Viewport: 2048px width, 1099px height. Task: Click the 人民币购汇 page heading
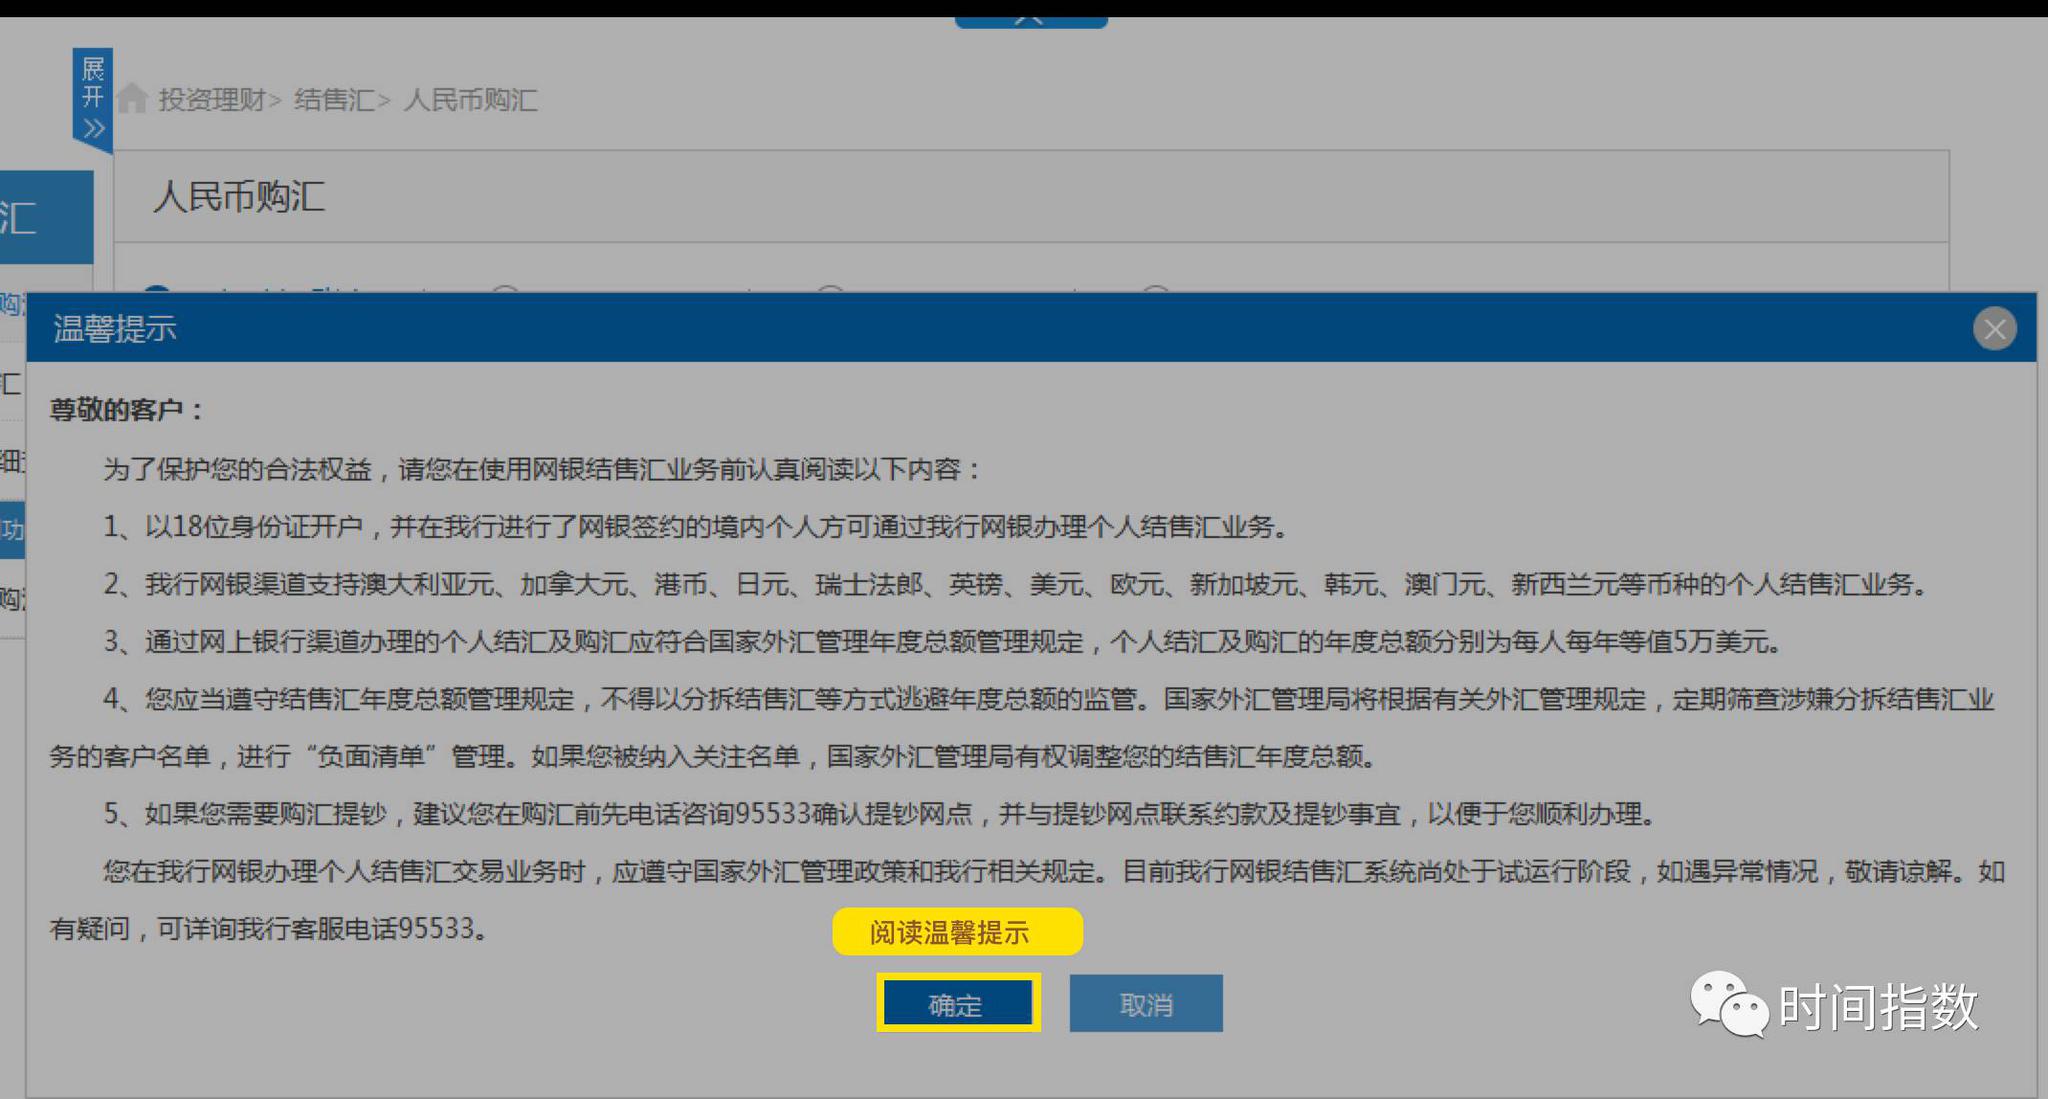click(x=239, y=196)
